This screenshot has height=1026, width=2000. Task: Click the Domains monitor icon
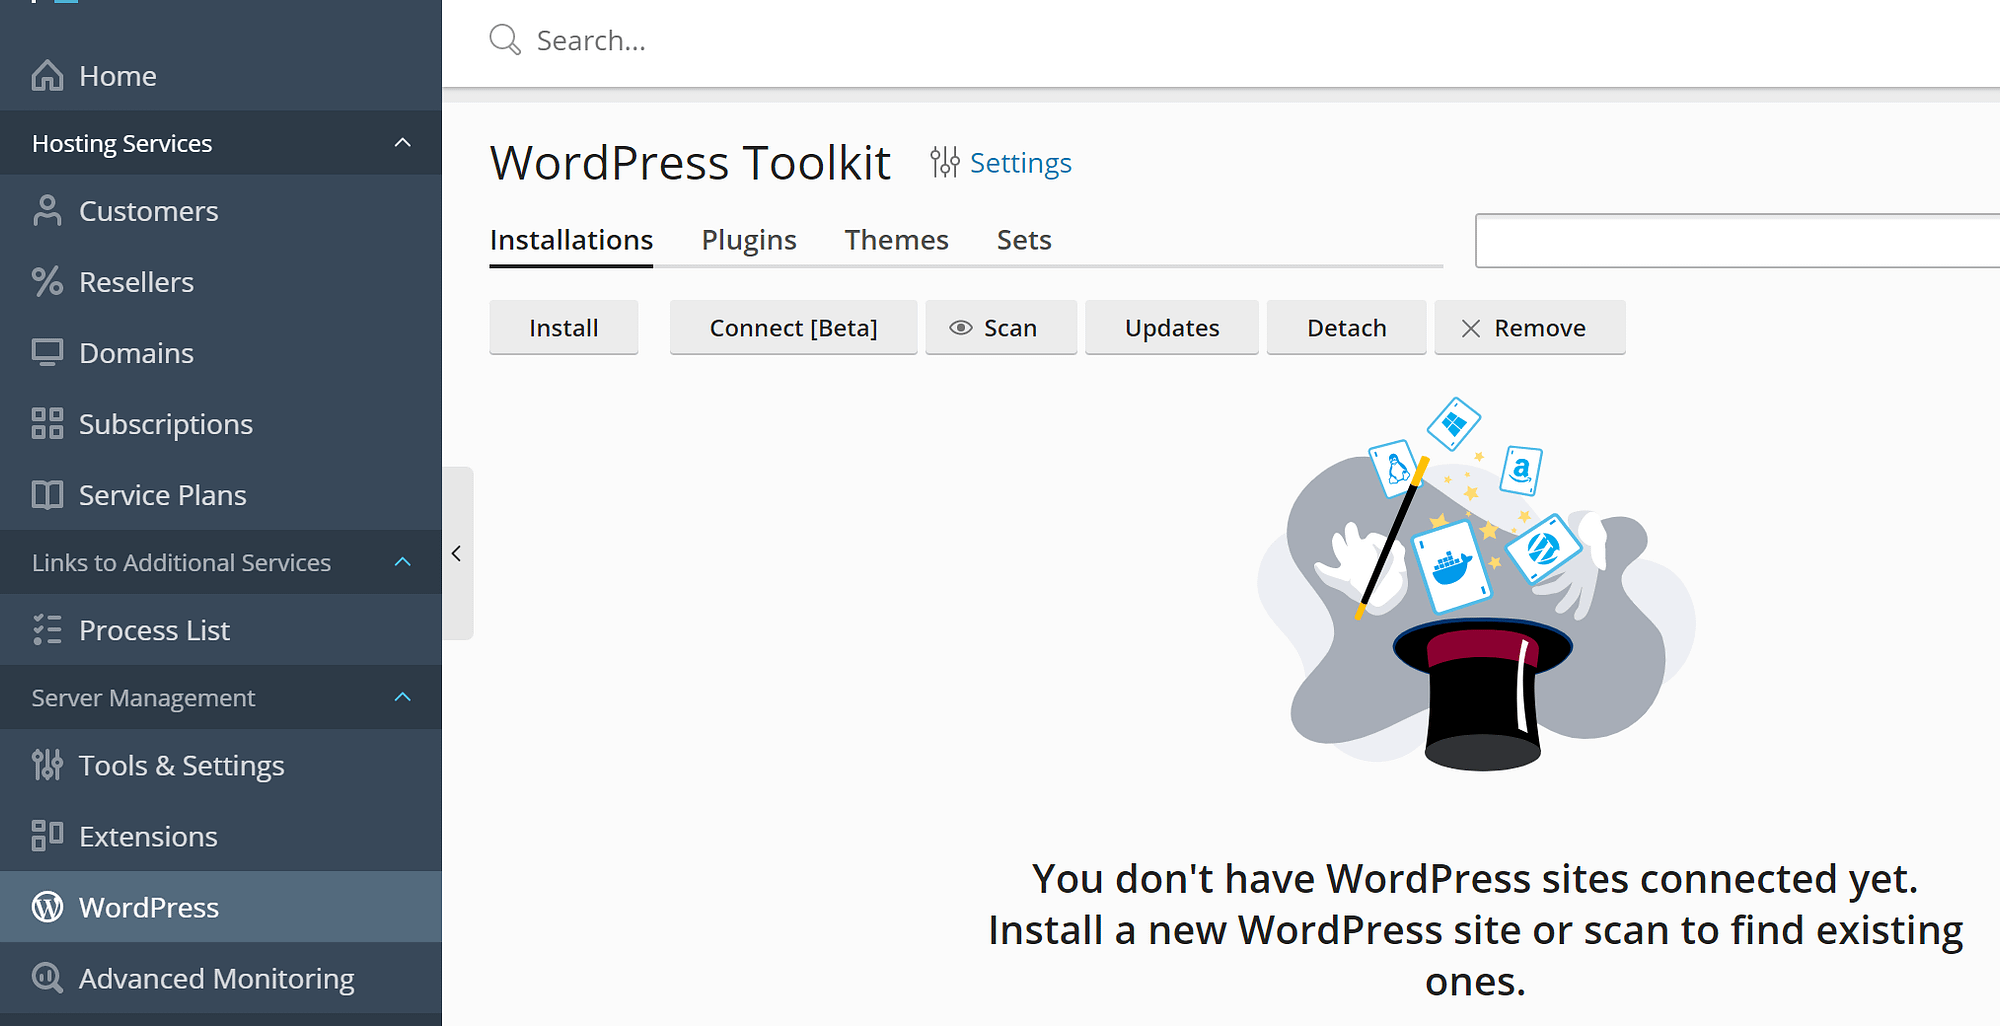47,353
